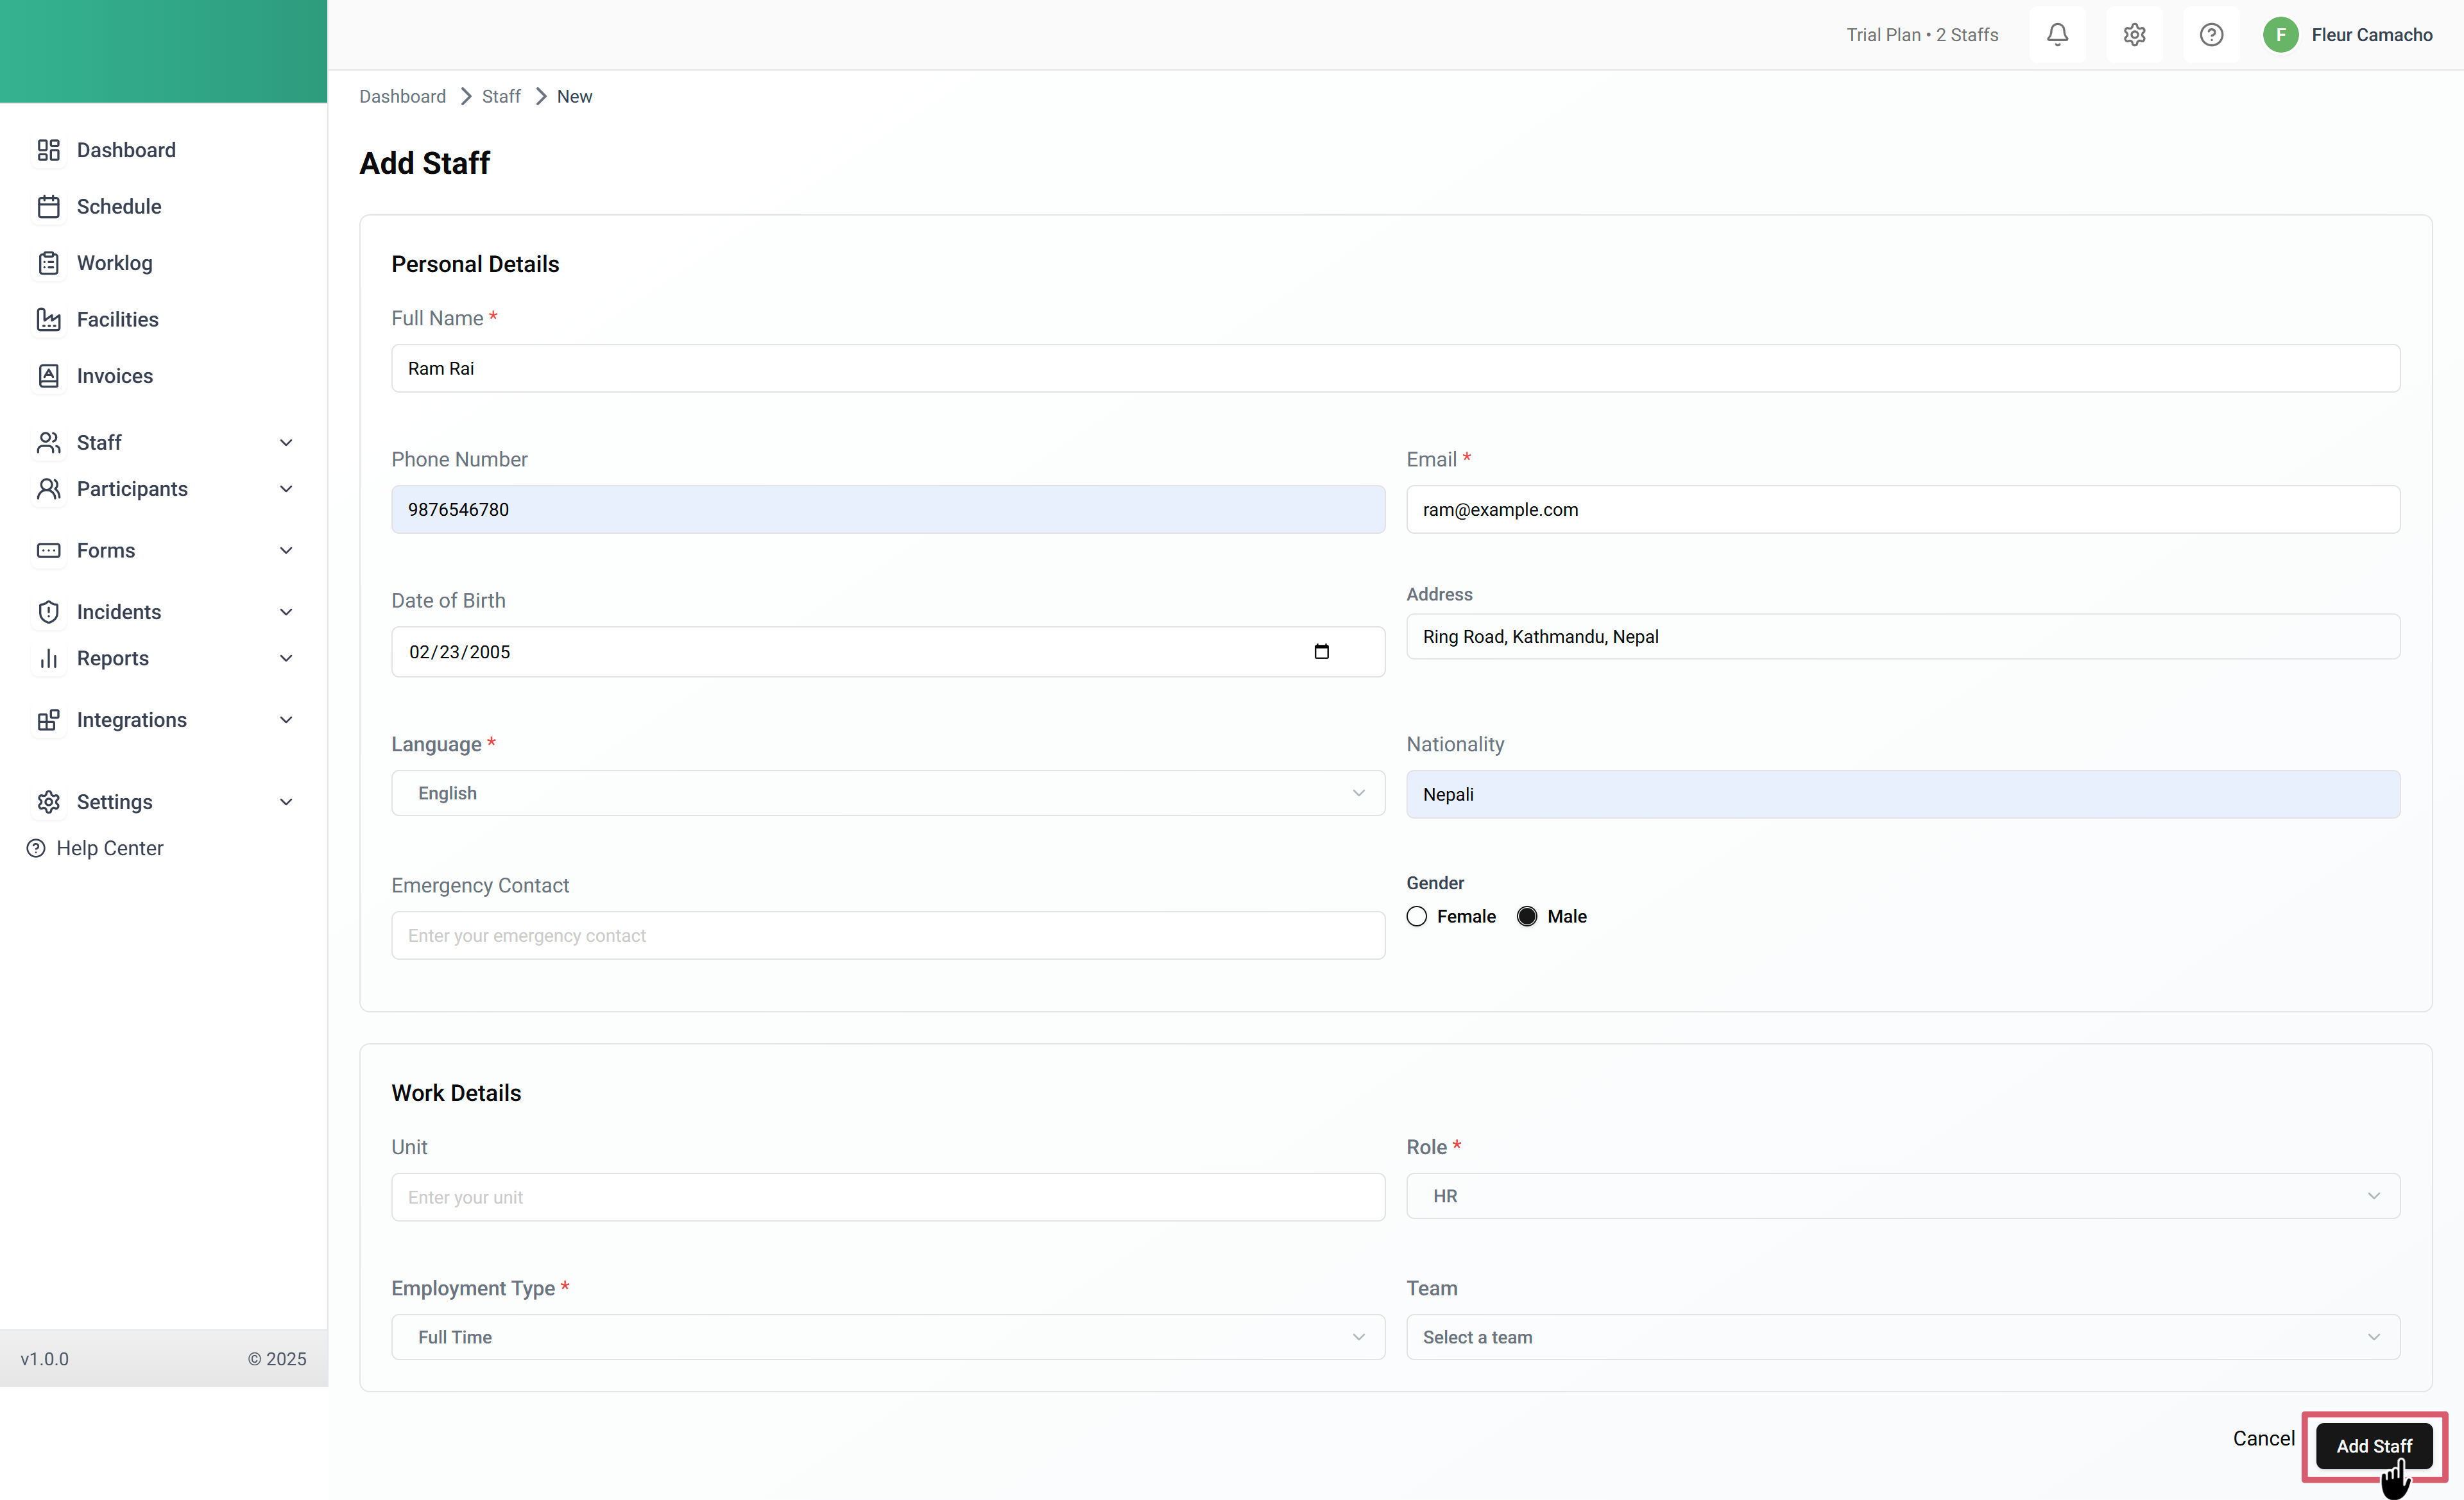2464x1500 pixels.
Task: Click the Facilities icon in sidebar
Action: click(48, 320)
